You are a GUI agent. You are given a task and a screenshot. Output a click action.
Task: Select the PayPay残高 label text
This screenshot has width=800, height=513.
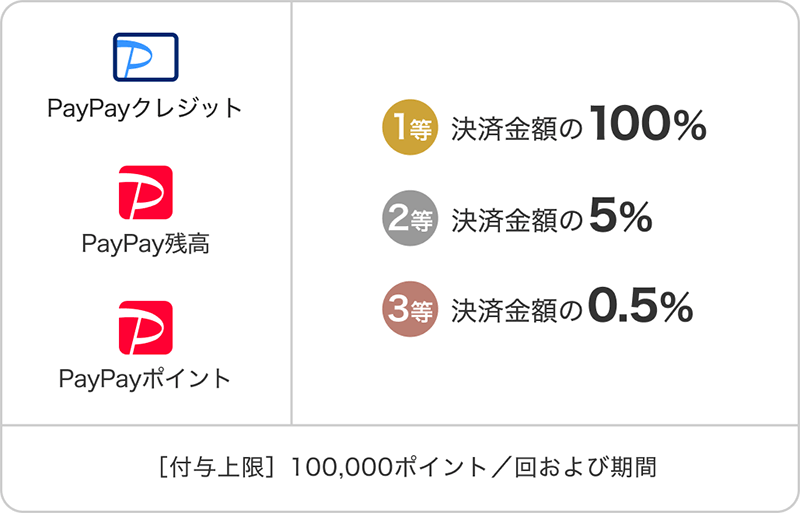145,243
